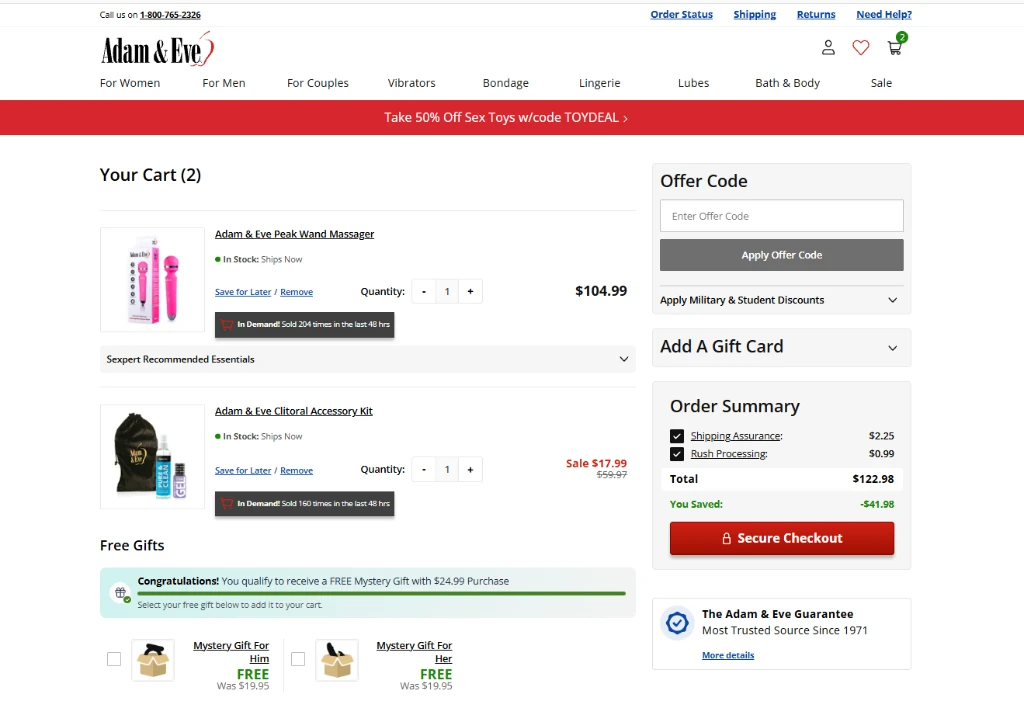Click the Sale $17.99 price text
1024x725 pixels.
tap(596, 463)
